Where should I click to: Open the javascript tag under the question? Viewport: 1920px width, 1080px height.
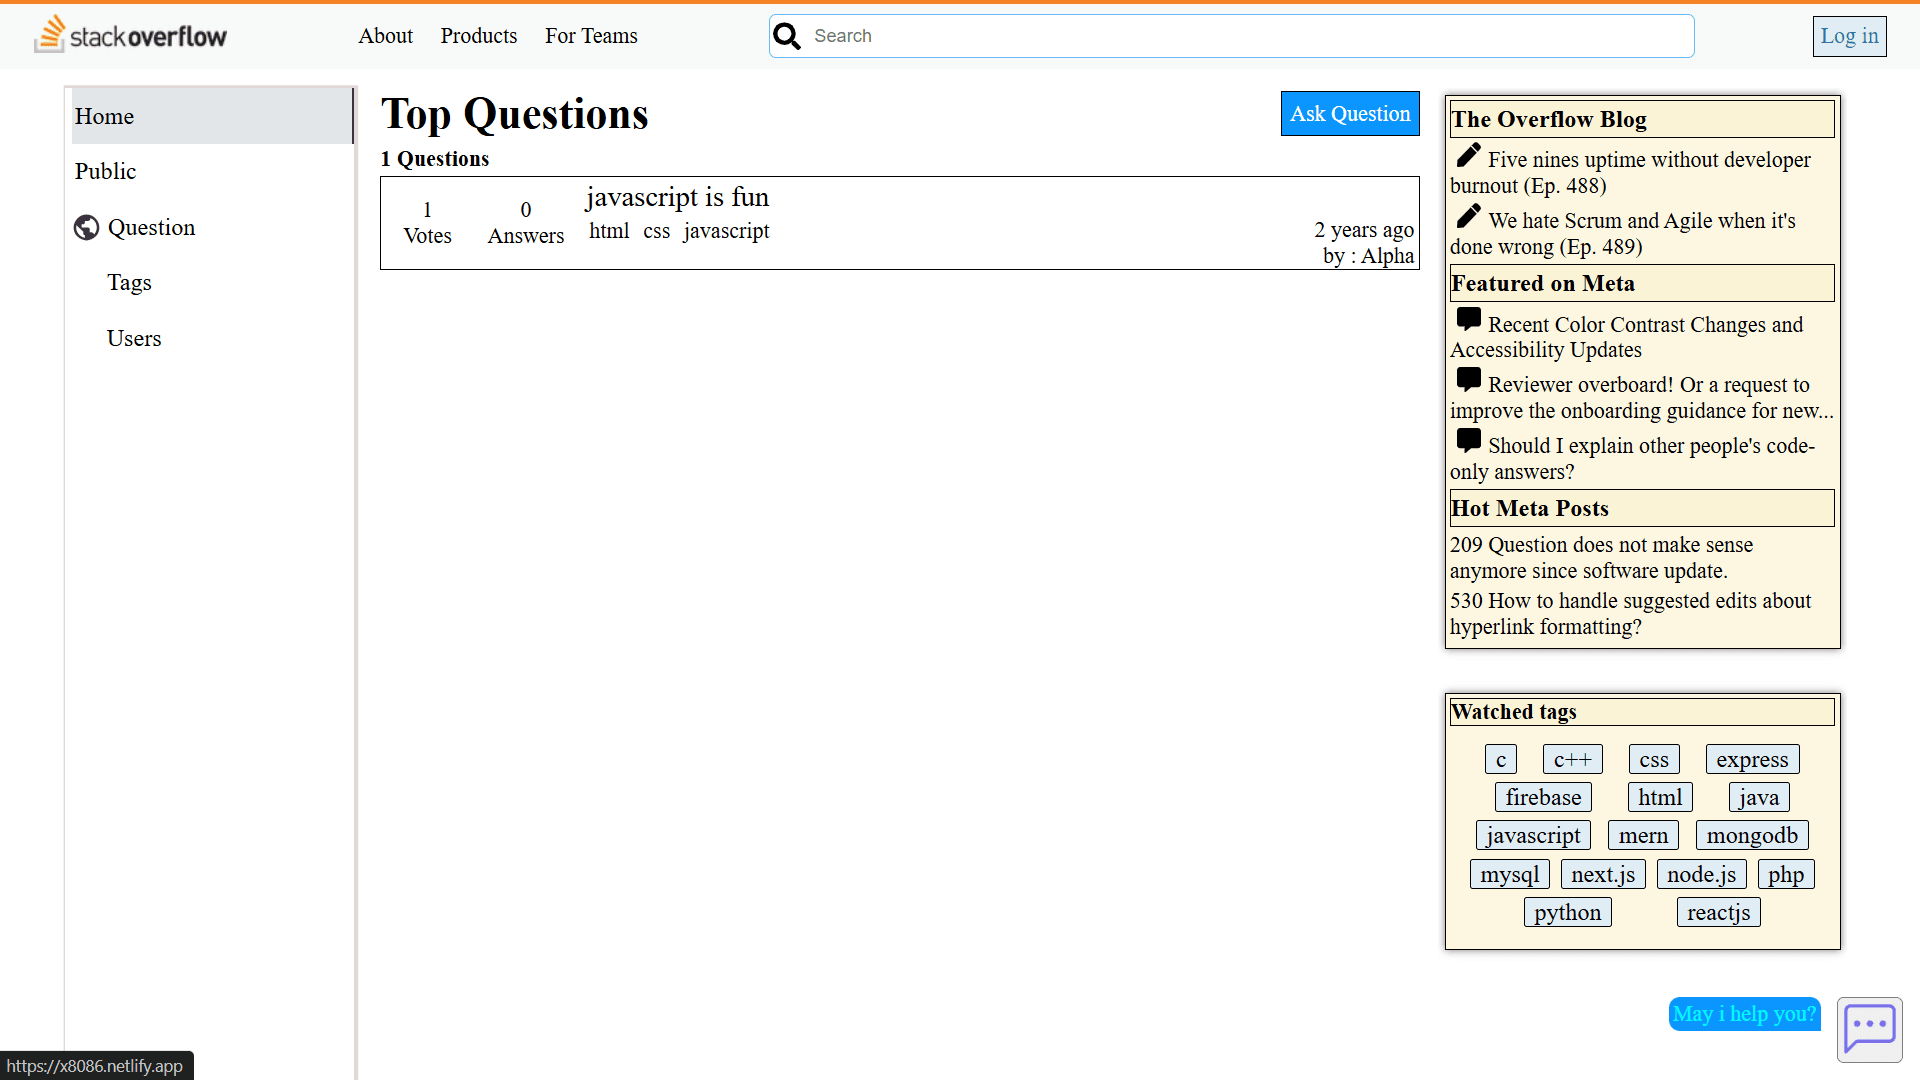click(x=726, y=231)
